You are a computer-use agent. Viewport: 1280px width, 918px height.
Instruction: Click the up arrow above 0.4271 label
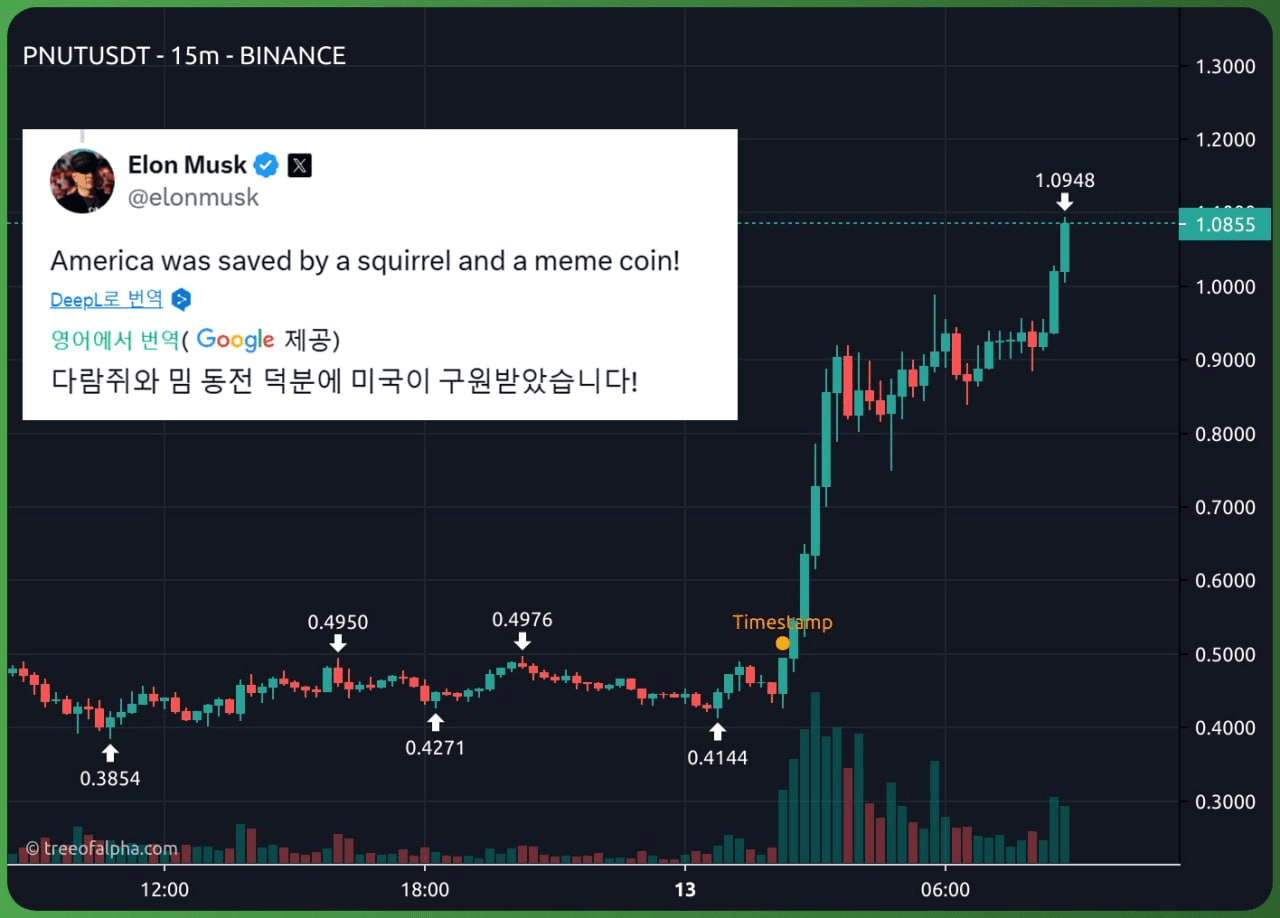tap(435, 722)
